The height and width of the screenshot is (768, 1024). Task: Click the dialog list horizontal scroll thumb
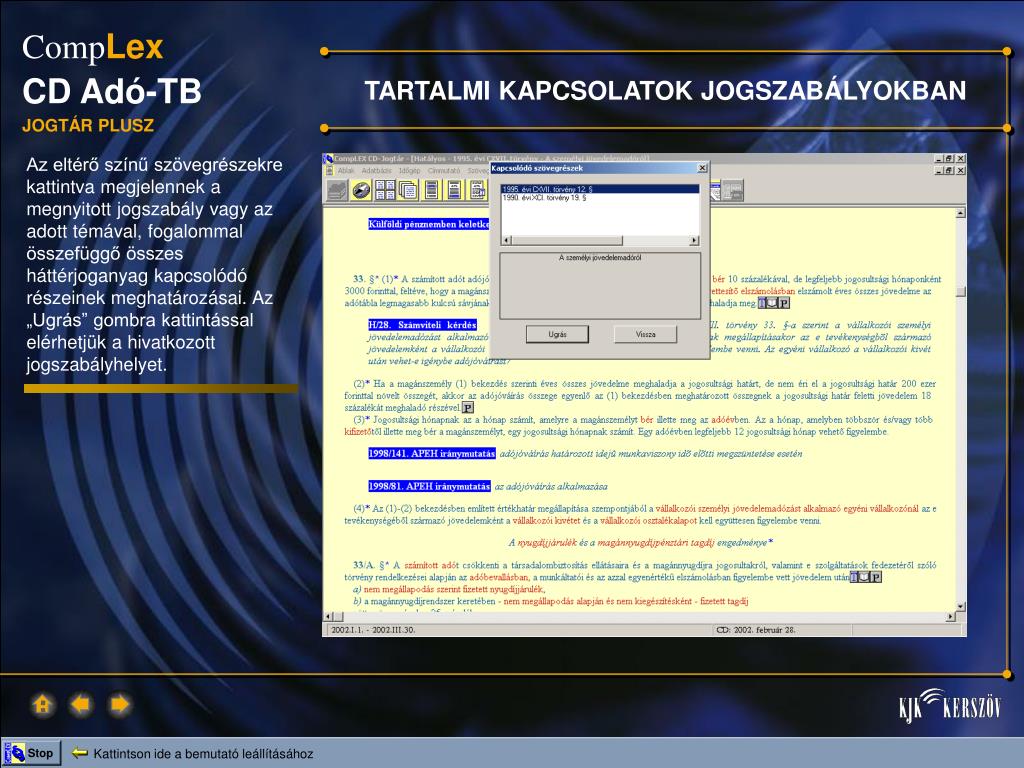click(567, 240)
